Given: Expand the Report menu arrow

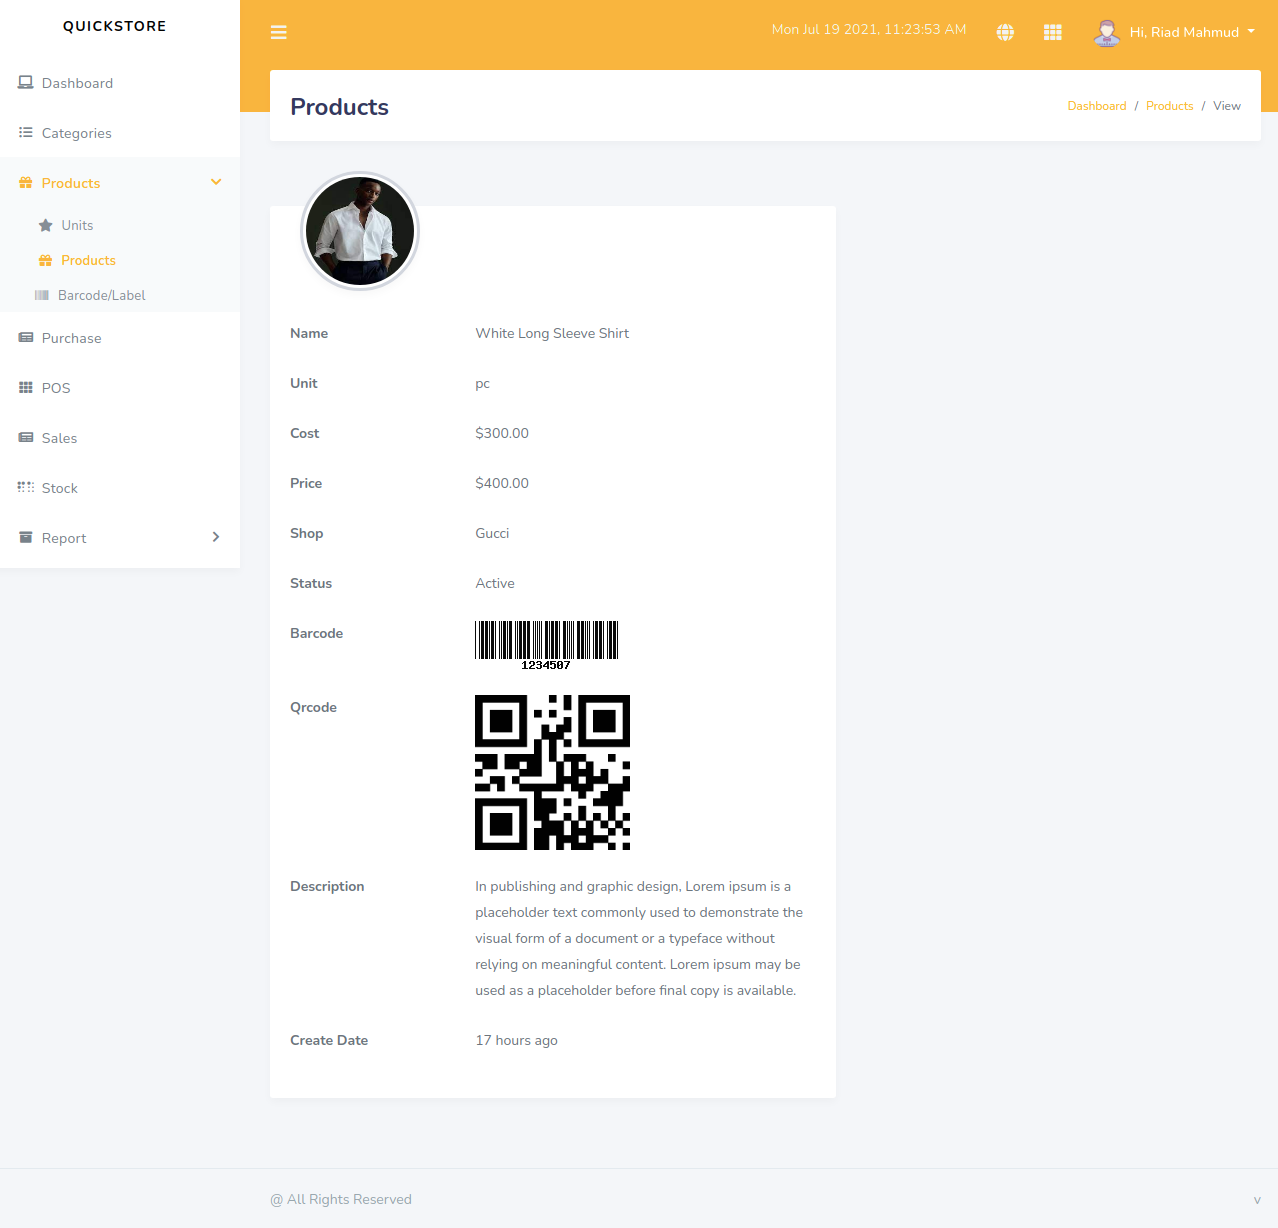Looking at the screenshot, I should (216, 537).
